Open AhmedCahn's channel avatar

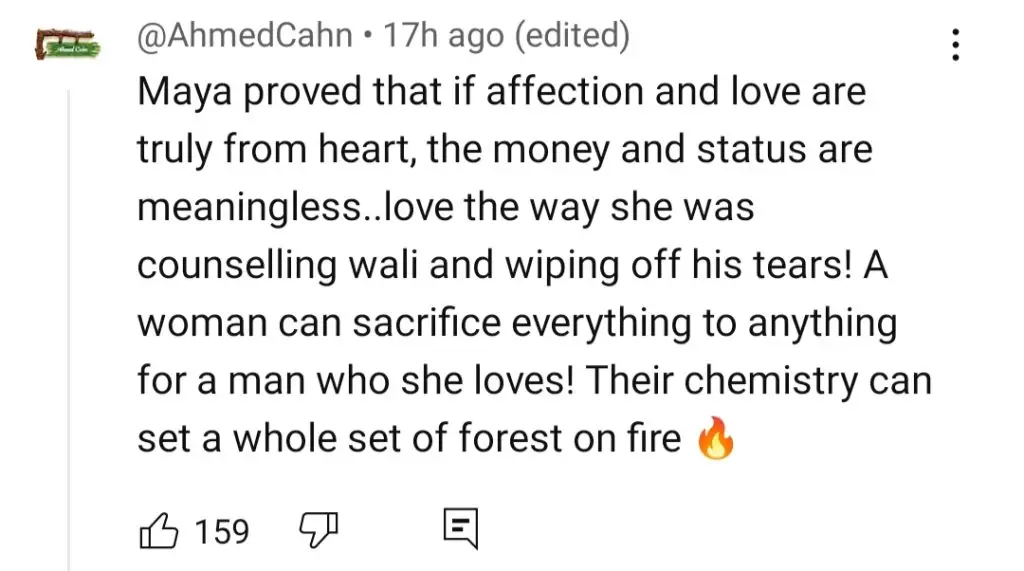click(68, 44)
